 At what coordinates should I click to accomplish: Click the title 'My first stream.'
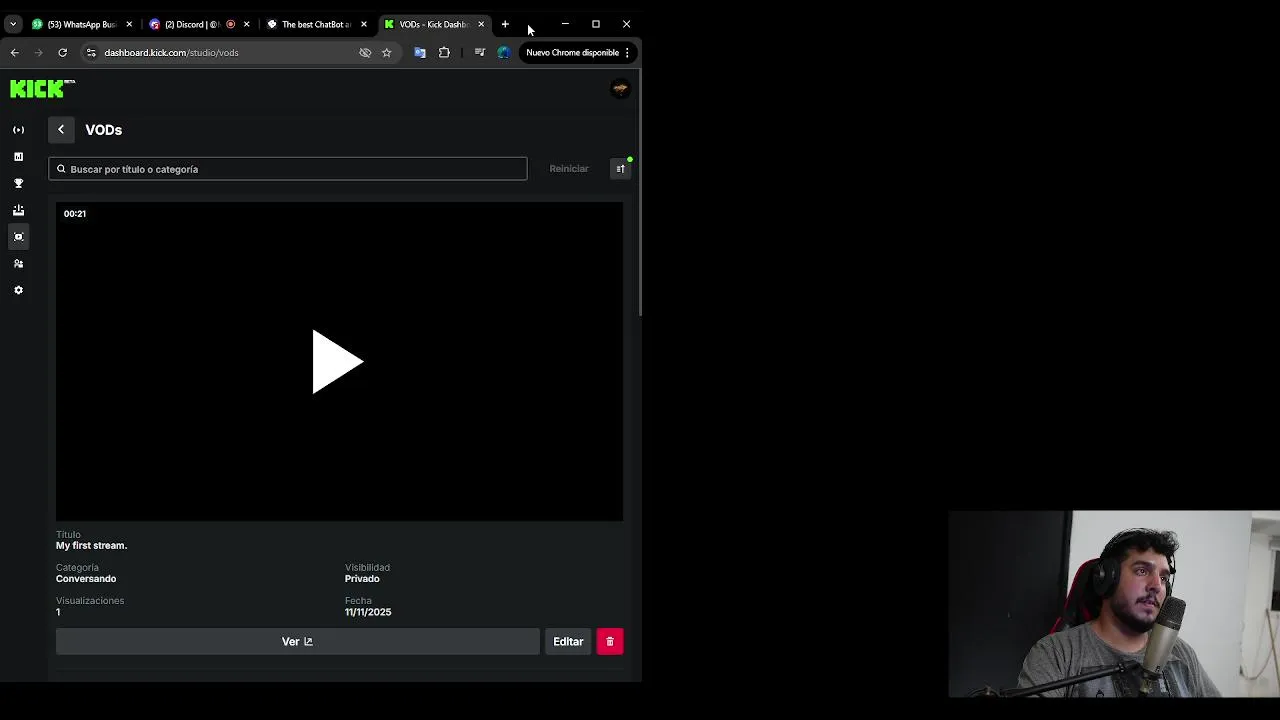pos(92,546)
